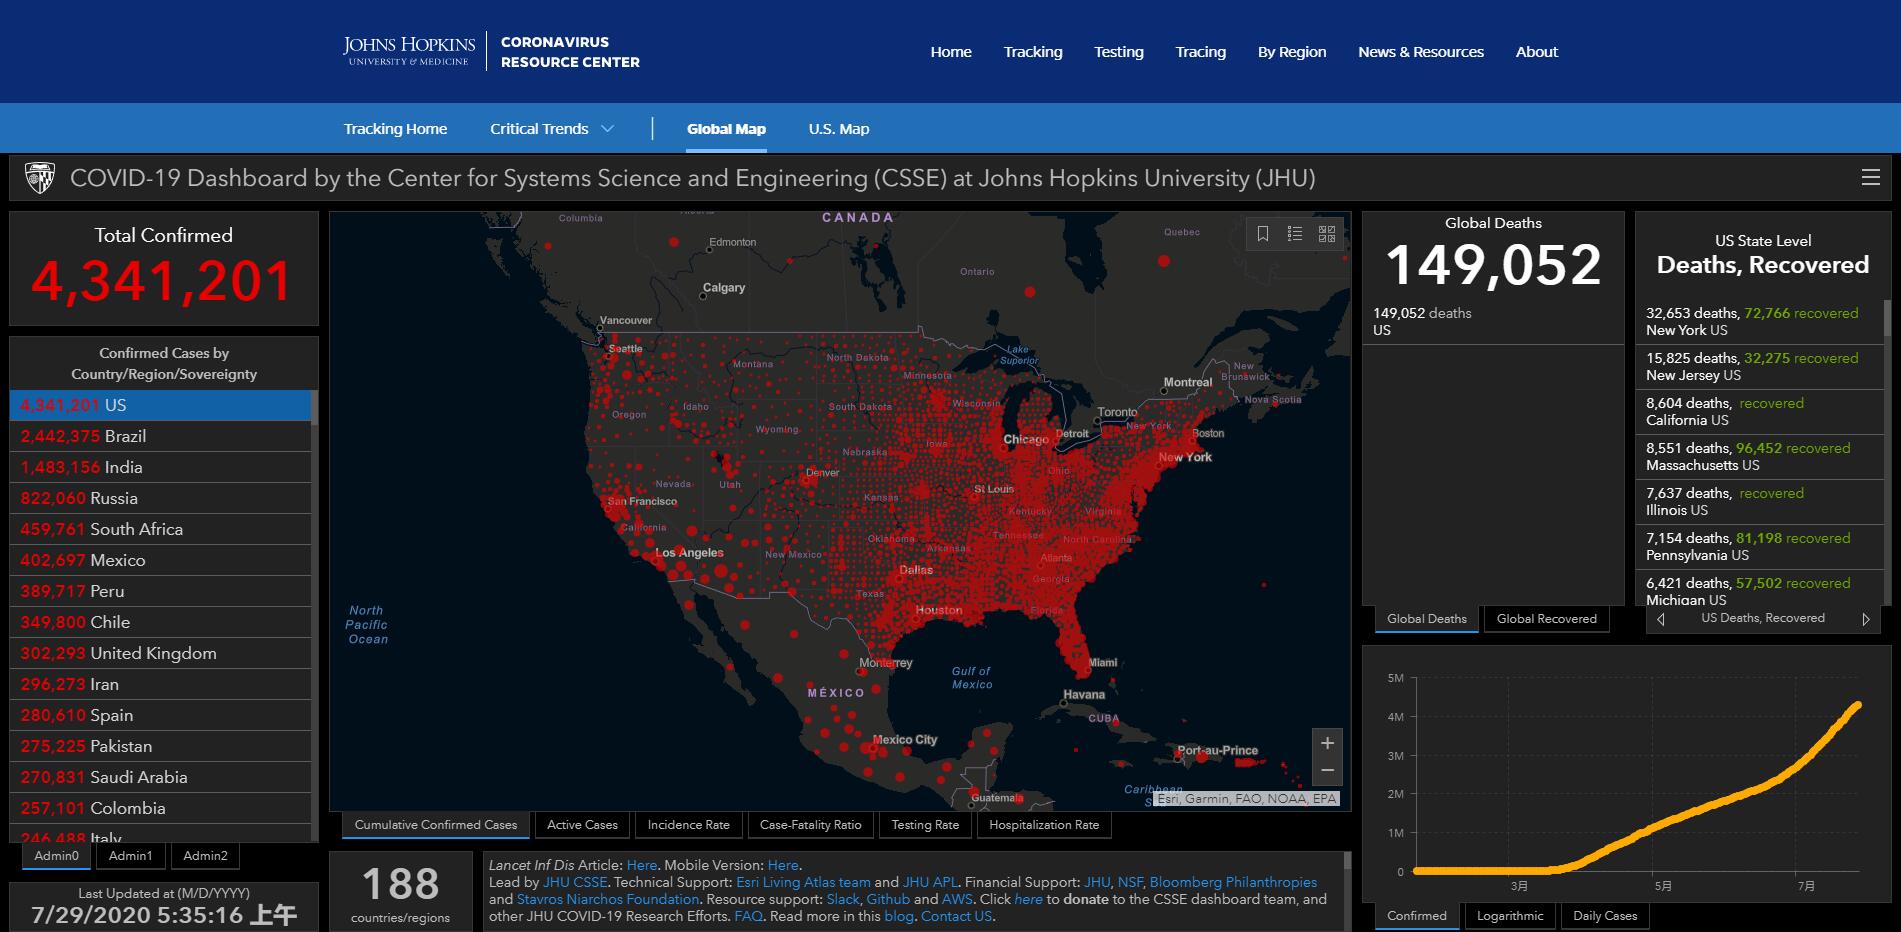This screenshot has height=932, width=1901.
Task: Click the Johns Hopkins shield logo
Action: click(x=39, y=178)
